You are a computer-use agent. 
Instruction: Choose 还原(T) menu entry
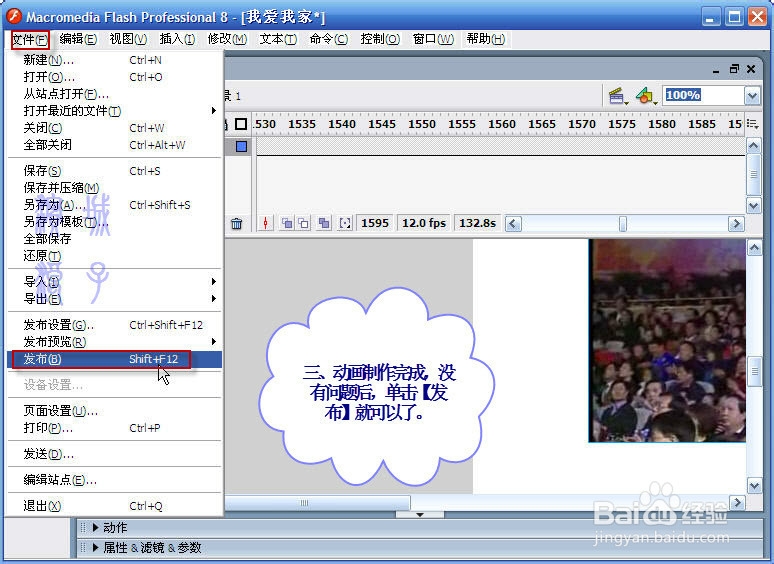point(115,256)
